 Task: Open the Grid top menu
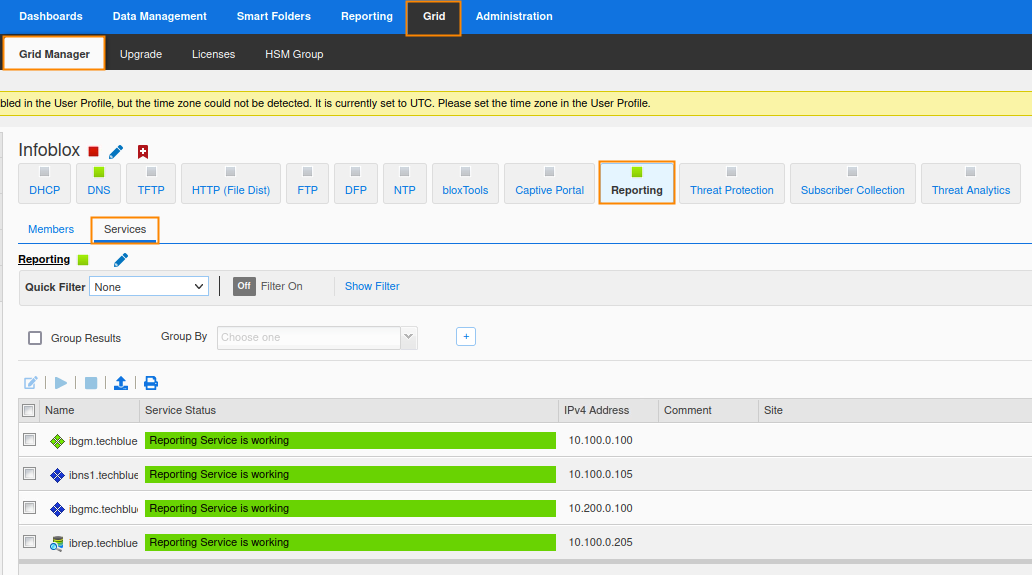pyautogui.click(x=434, y=17)
